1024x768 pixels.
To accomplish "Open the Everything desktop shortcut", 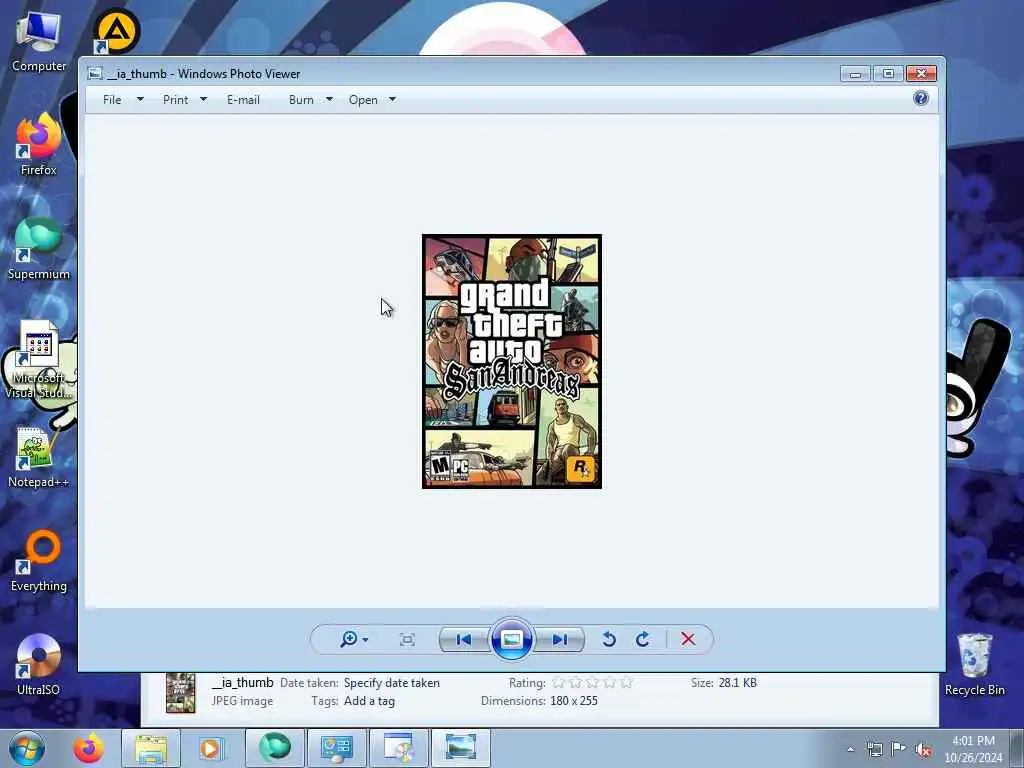I will point(39,562).
